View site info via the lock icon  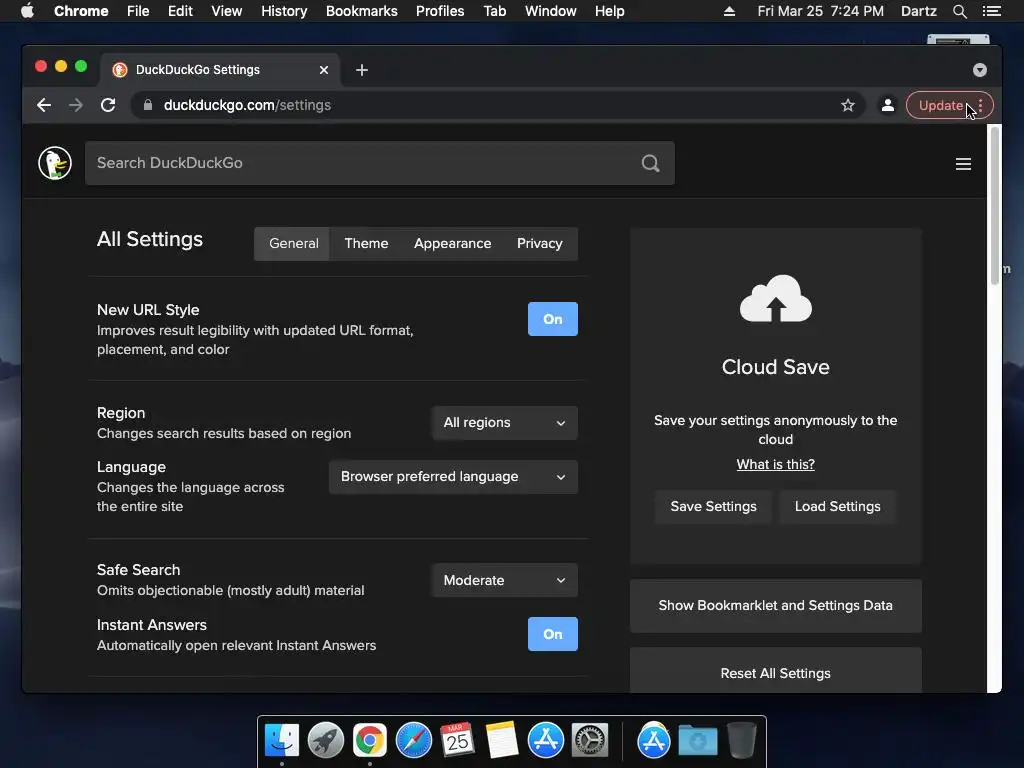pyautogui.click(x=148, y=105)
